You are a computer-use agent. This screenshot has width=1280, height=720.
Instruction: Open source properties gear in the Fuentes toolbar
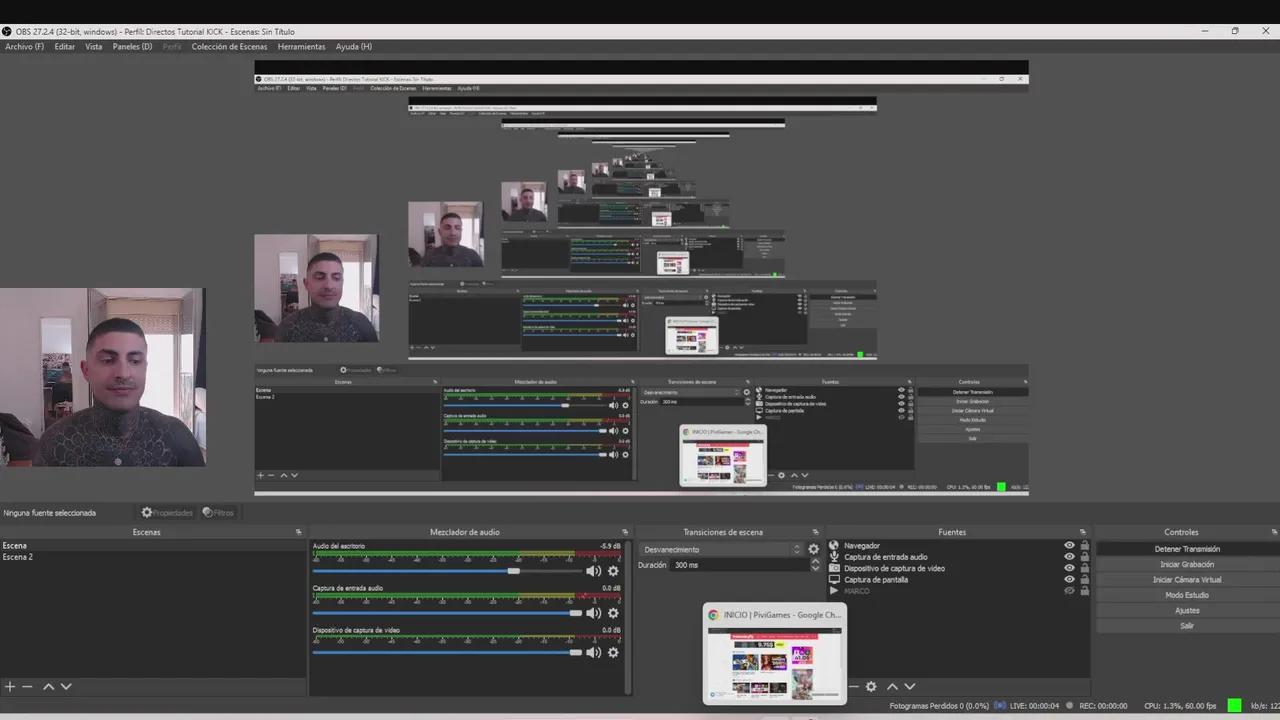click(x=871, y=686)
